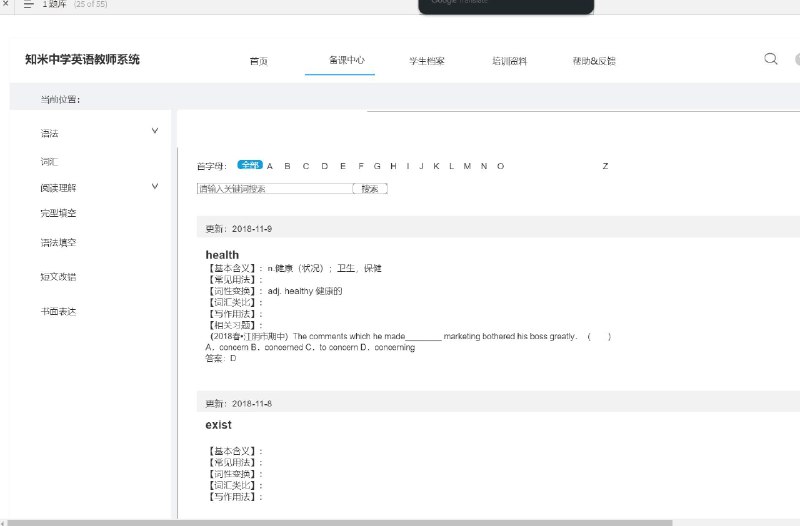Viewport: 800px width, 526px height.
Task: Select 词汇 in the sidebar
Action: tap(49, 162)
